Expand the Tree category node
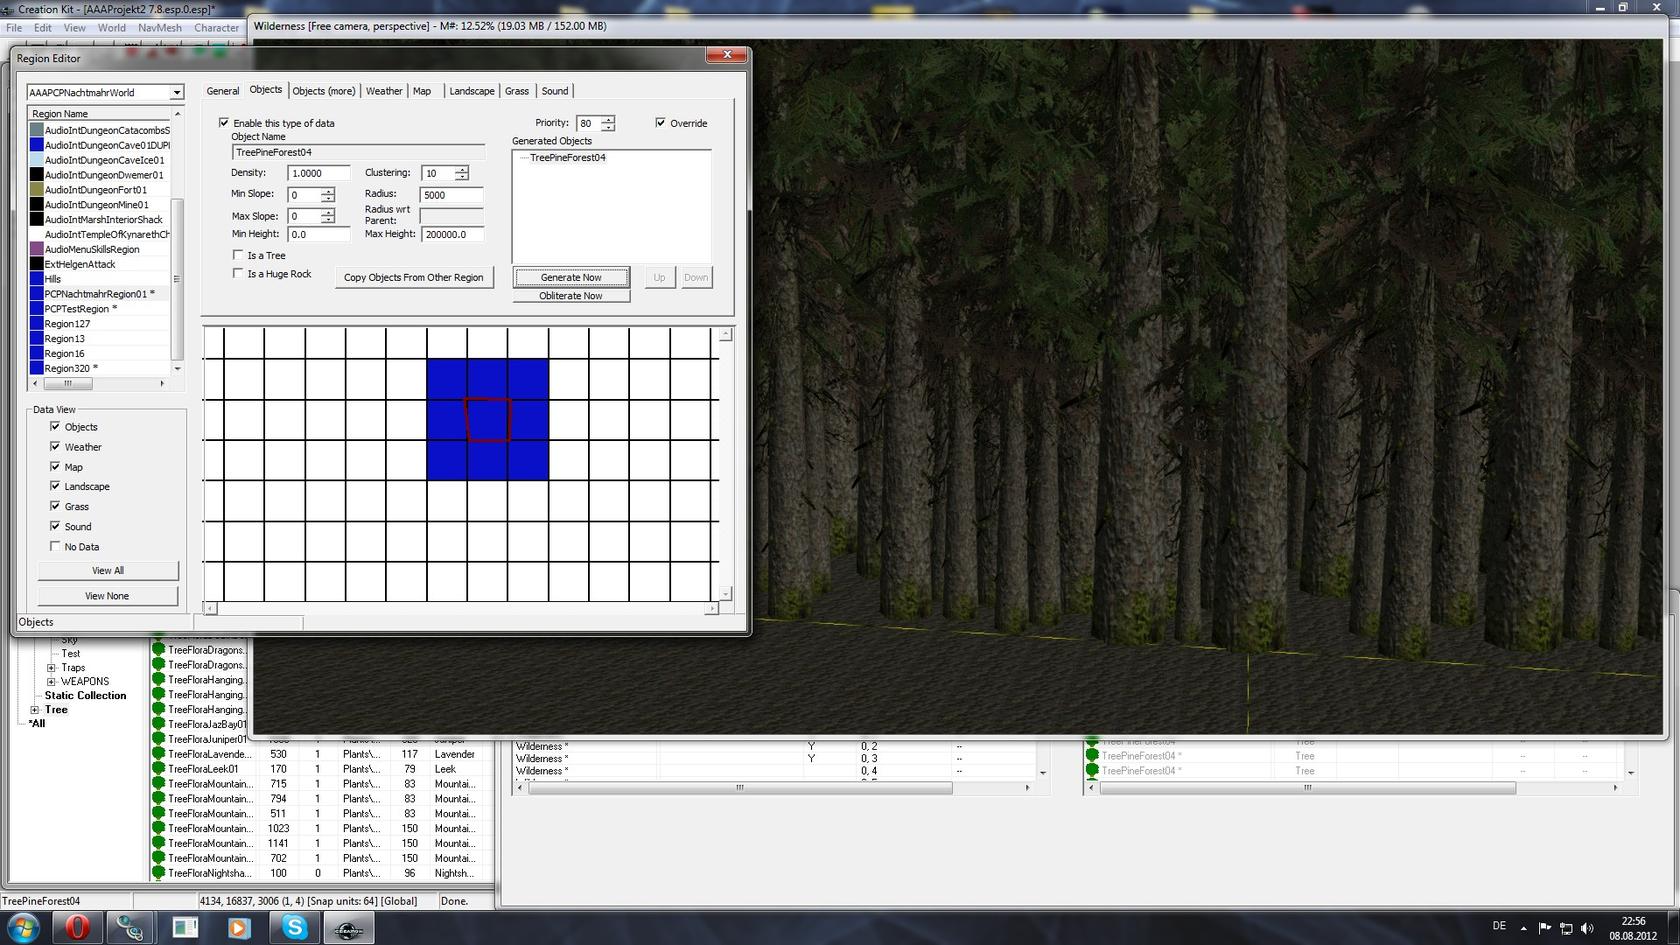Image resolution: width=1680 pixels, height=945 pixels. tap(35, 710)
